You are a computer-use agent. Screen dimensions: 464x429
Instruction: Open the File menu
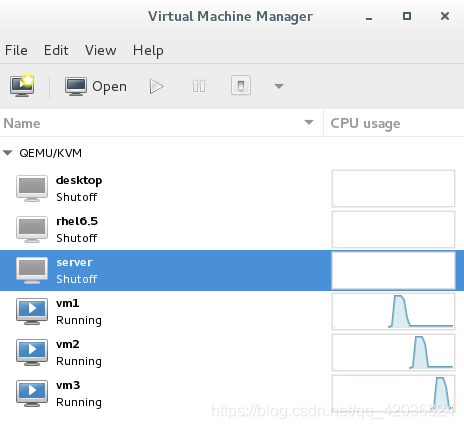[x=16, y=50]
